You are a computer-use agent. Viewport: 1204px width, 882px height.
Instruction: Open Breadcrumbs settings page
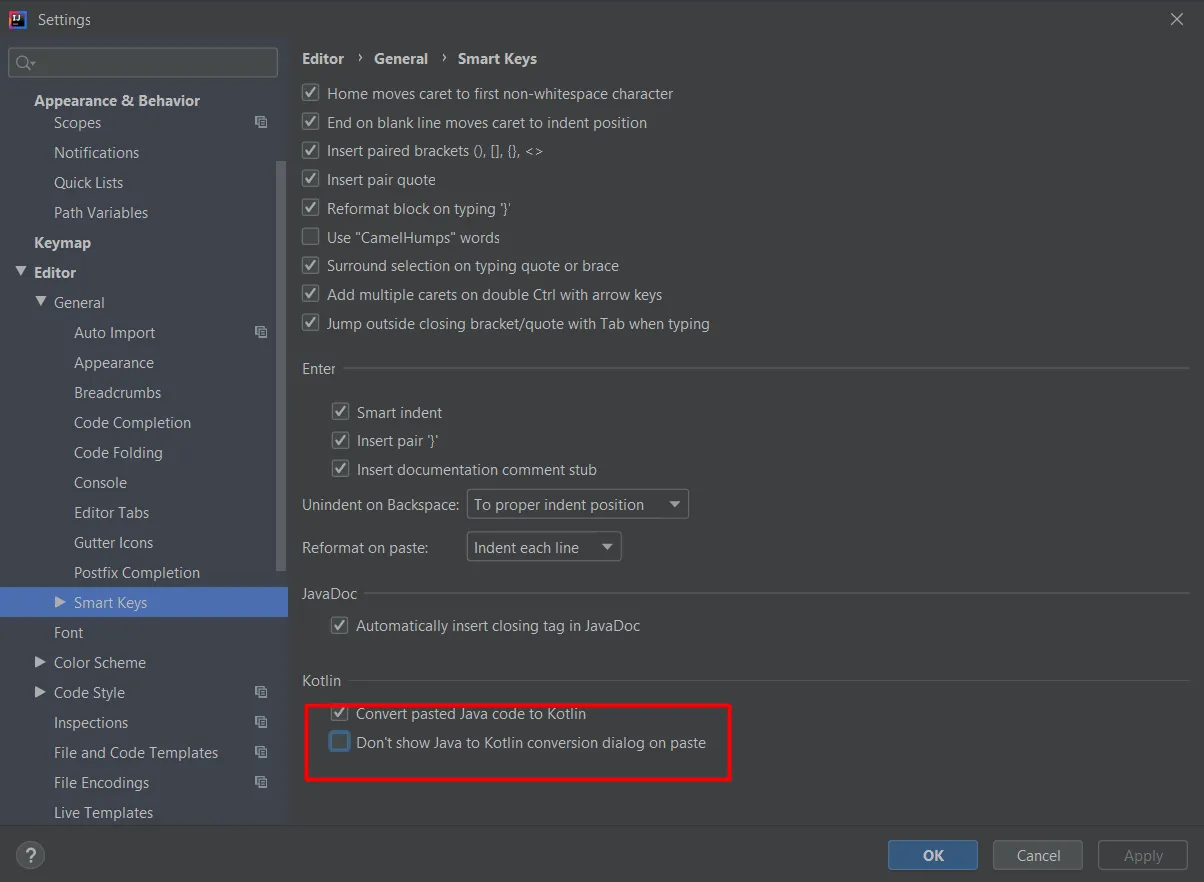tap(117, 393)
